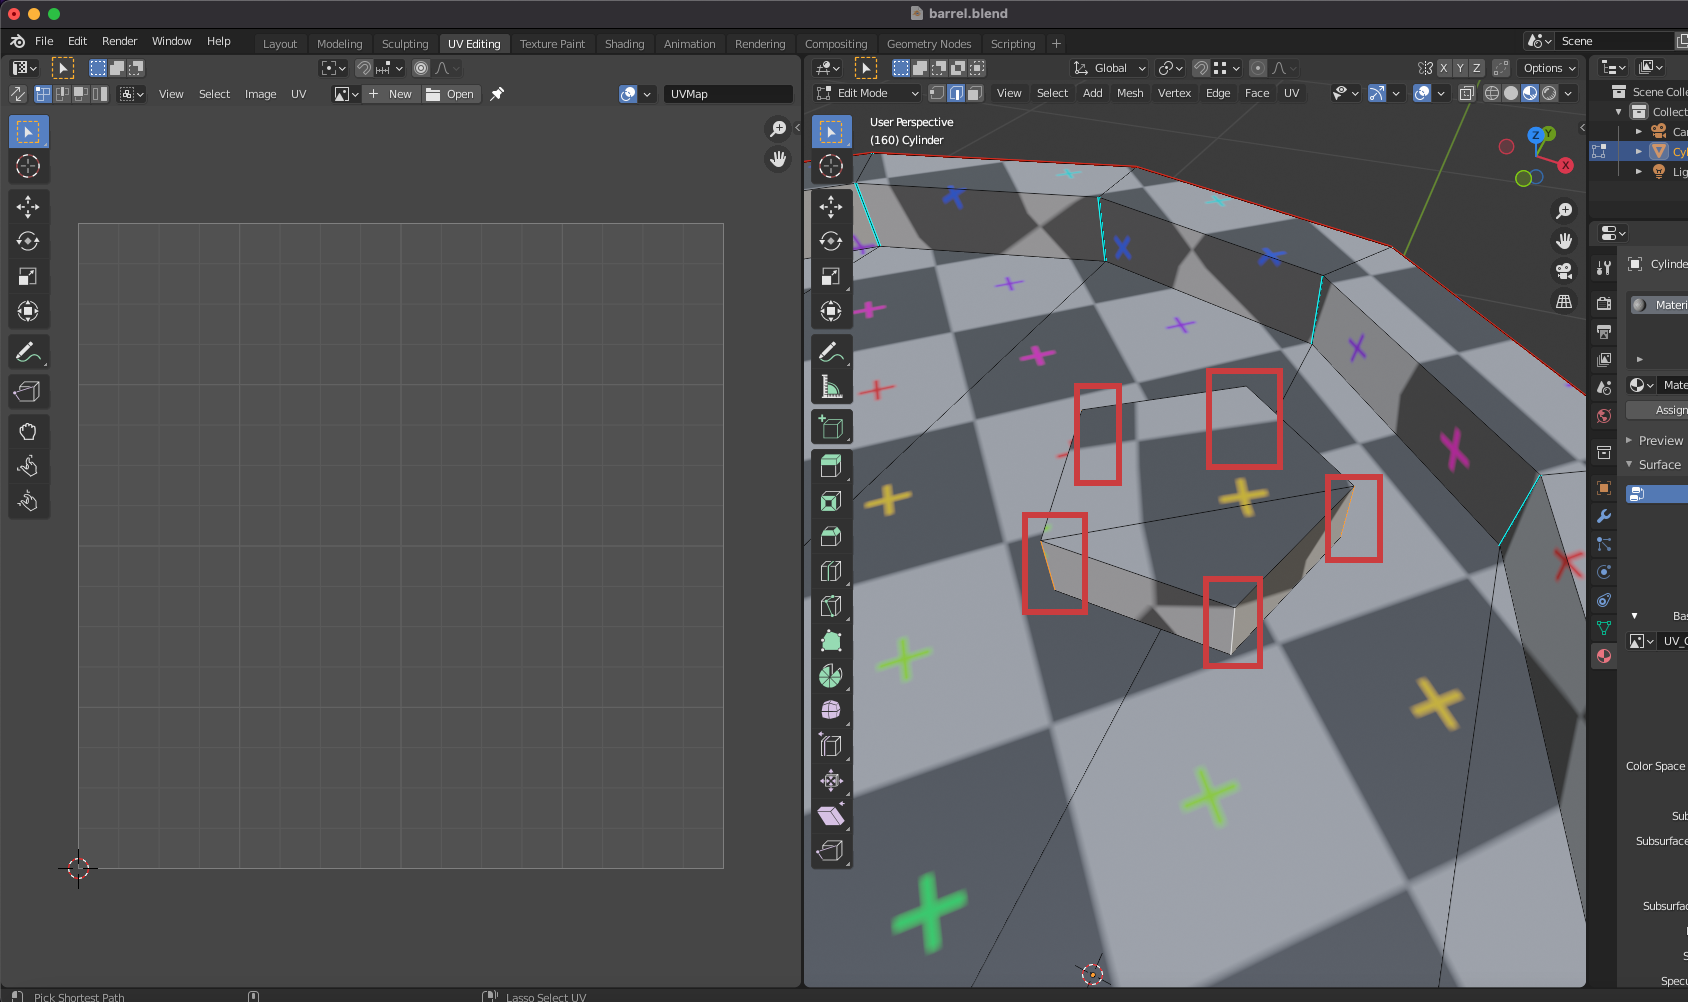Select the Poly Build tool
This screenshot has width=1688, height=1002.
[831, 641]
